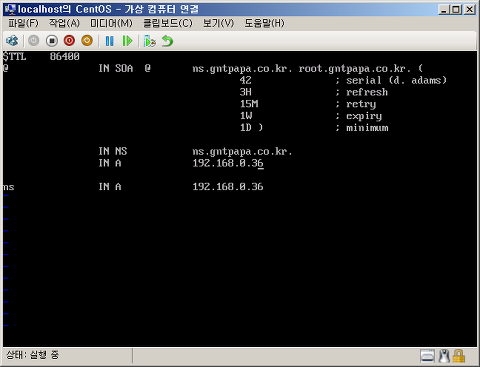Click the 3H refresh value
This screenshot has height=367, width=480.
click(x=246, y=92)
